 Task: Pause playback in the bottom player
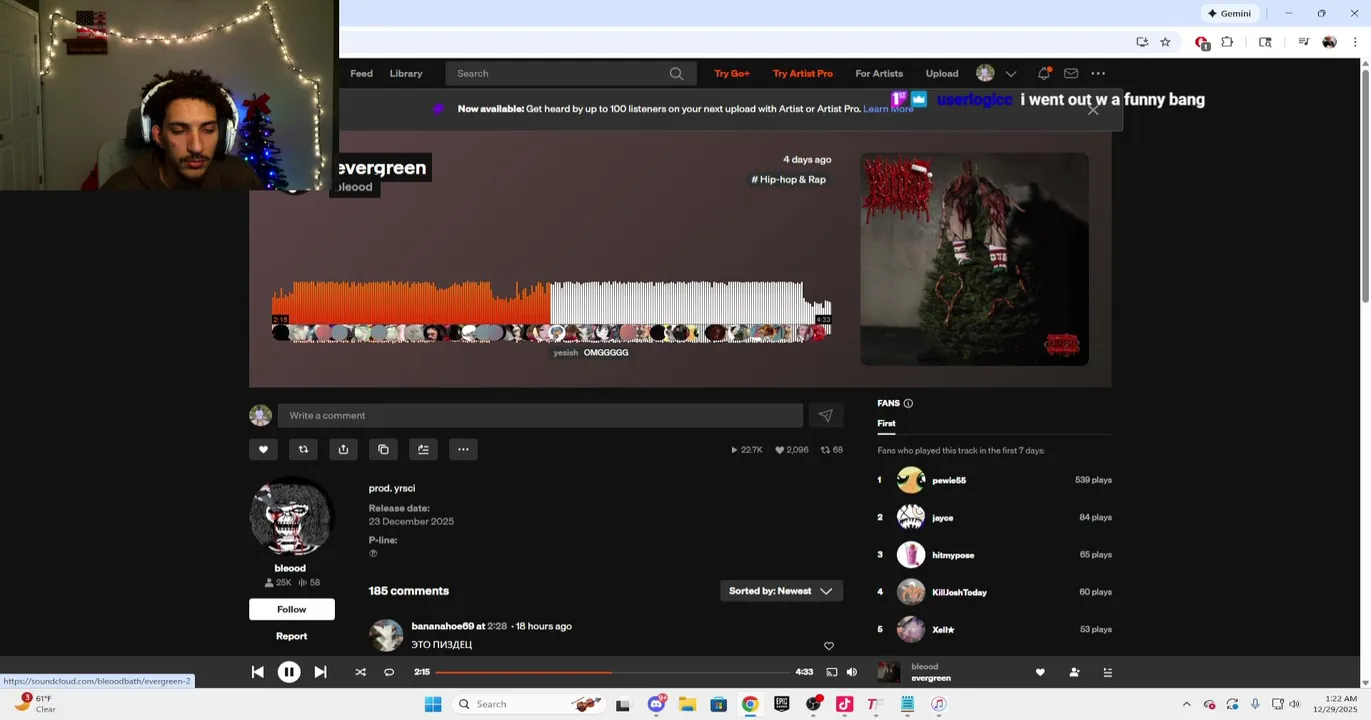click(288, 672)
